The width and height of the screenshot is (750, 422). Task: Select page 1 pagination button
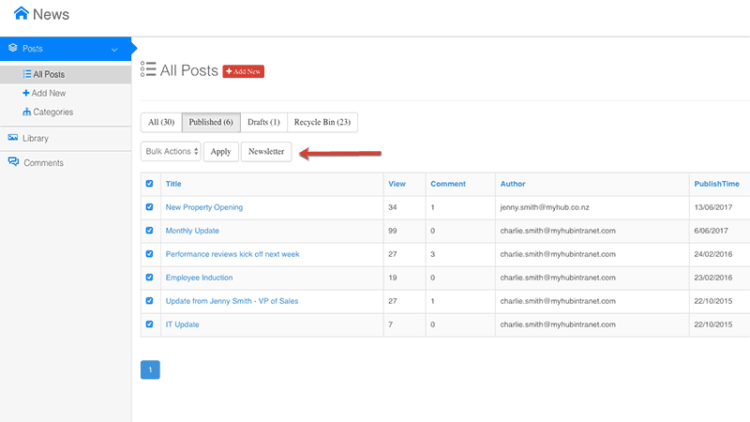[x=150, y=369]
